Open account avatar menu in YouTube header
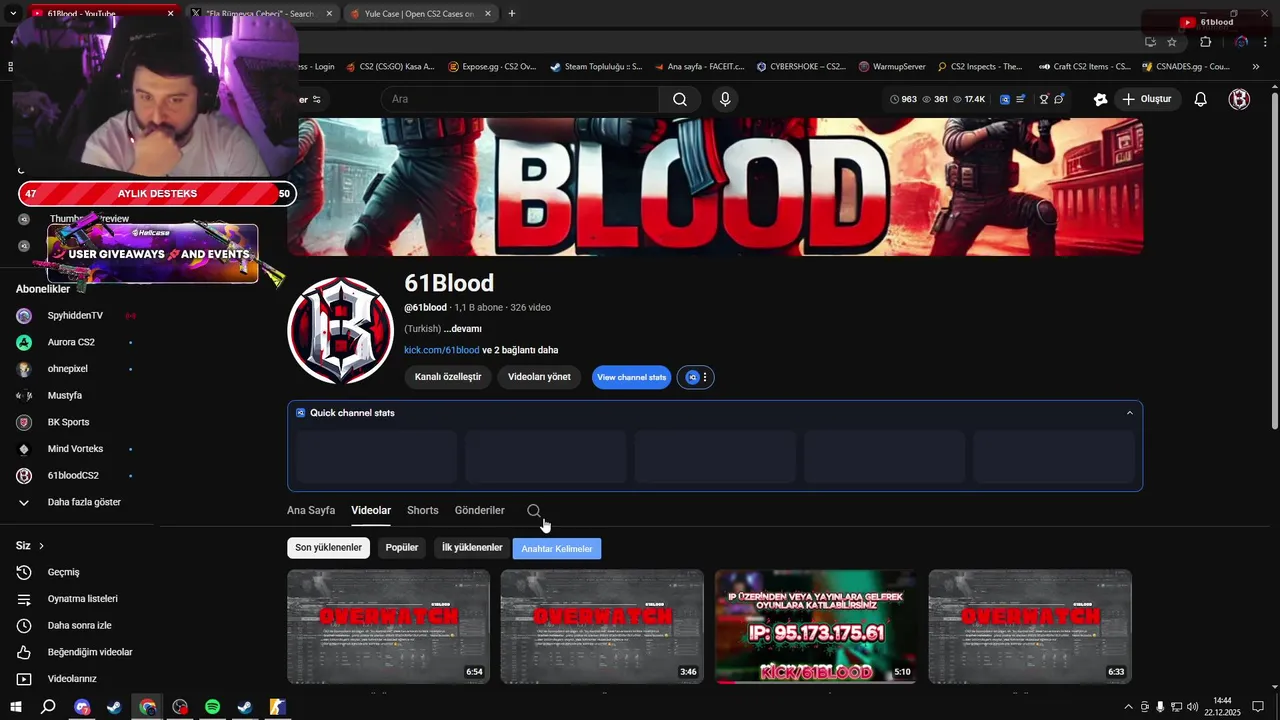Image resolution: width=1280 pixels, height=720 pixels. tap(1239, 99)
